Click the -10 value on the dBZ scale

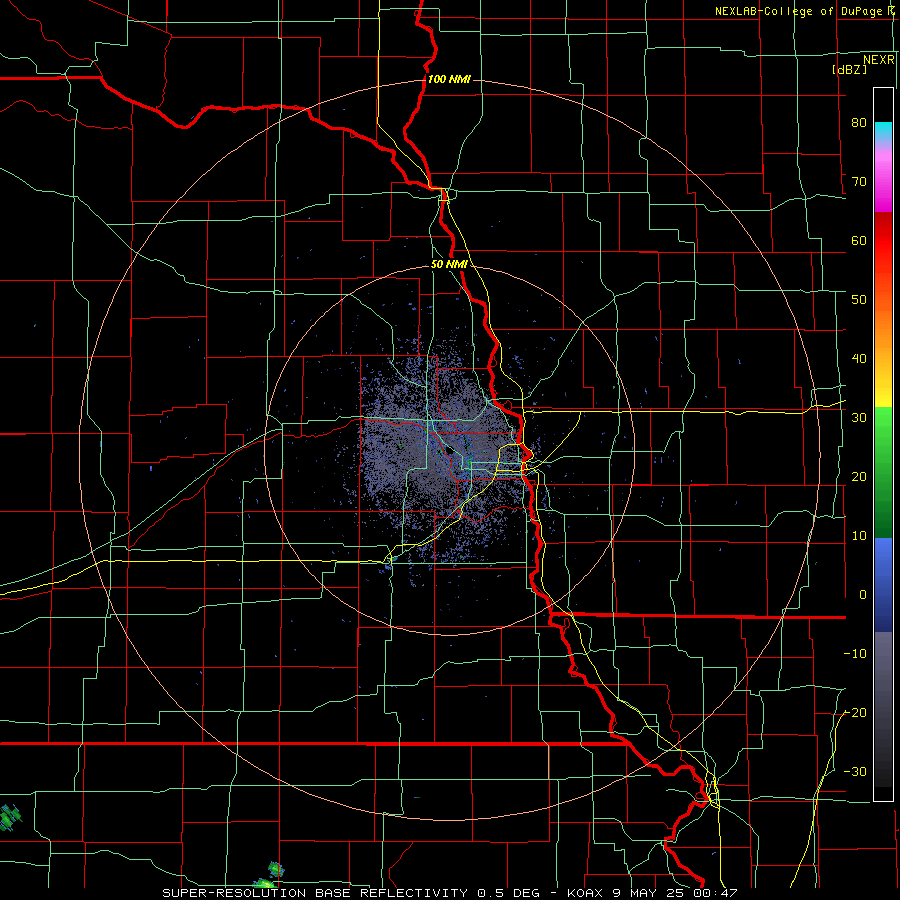(x=855, y=654)
